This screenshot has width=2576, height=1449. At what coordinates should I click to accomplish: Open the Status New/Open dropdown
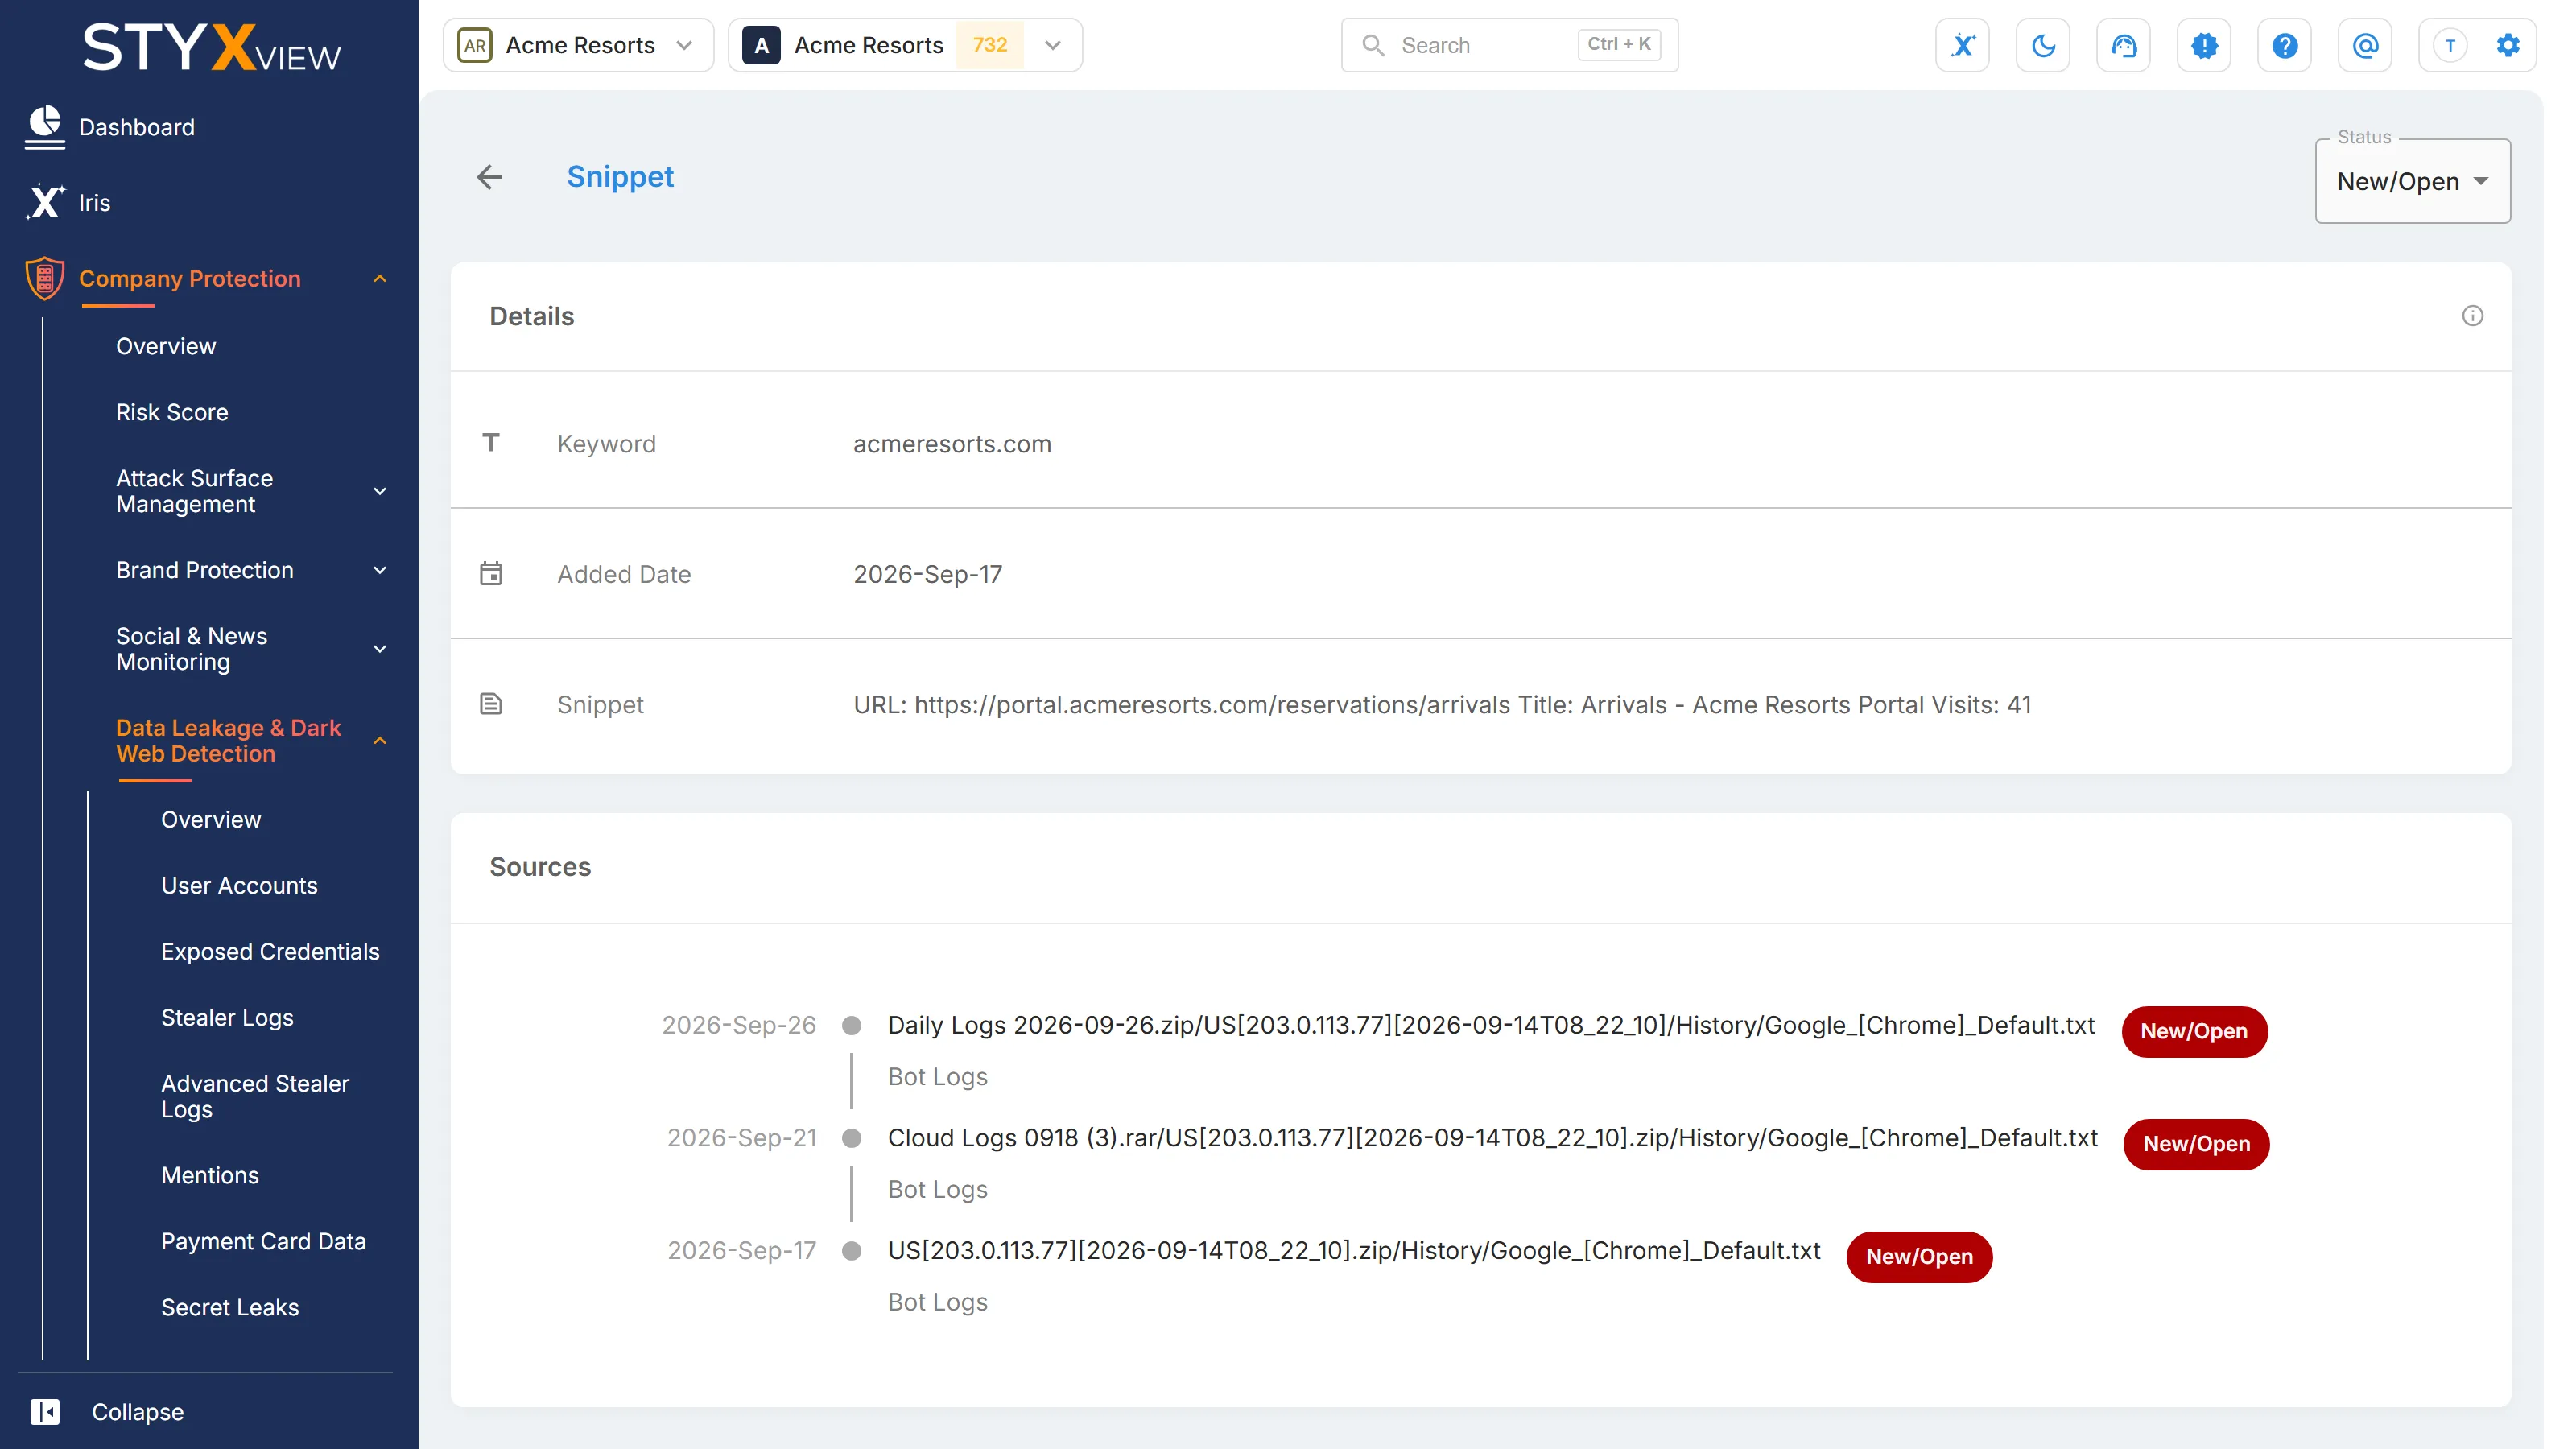(x=2412, y=181)
